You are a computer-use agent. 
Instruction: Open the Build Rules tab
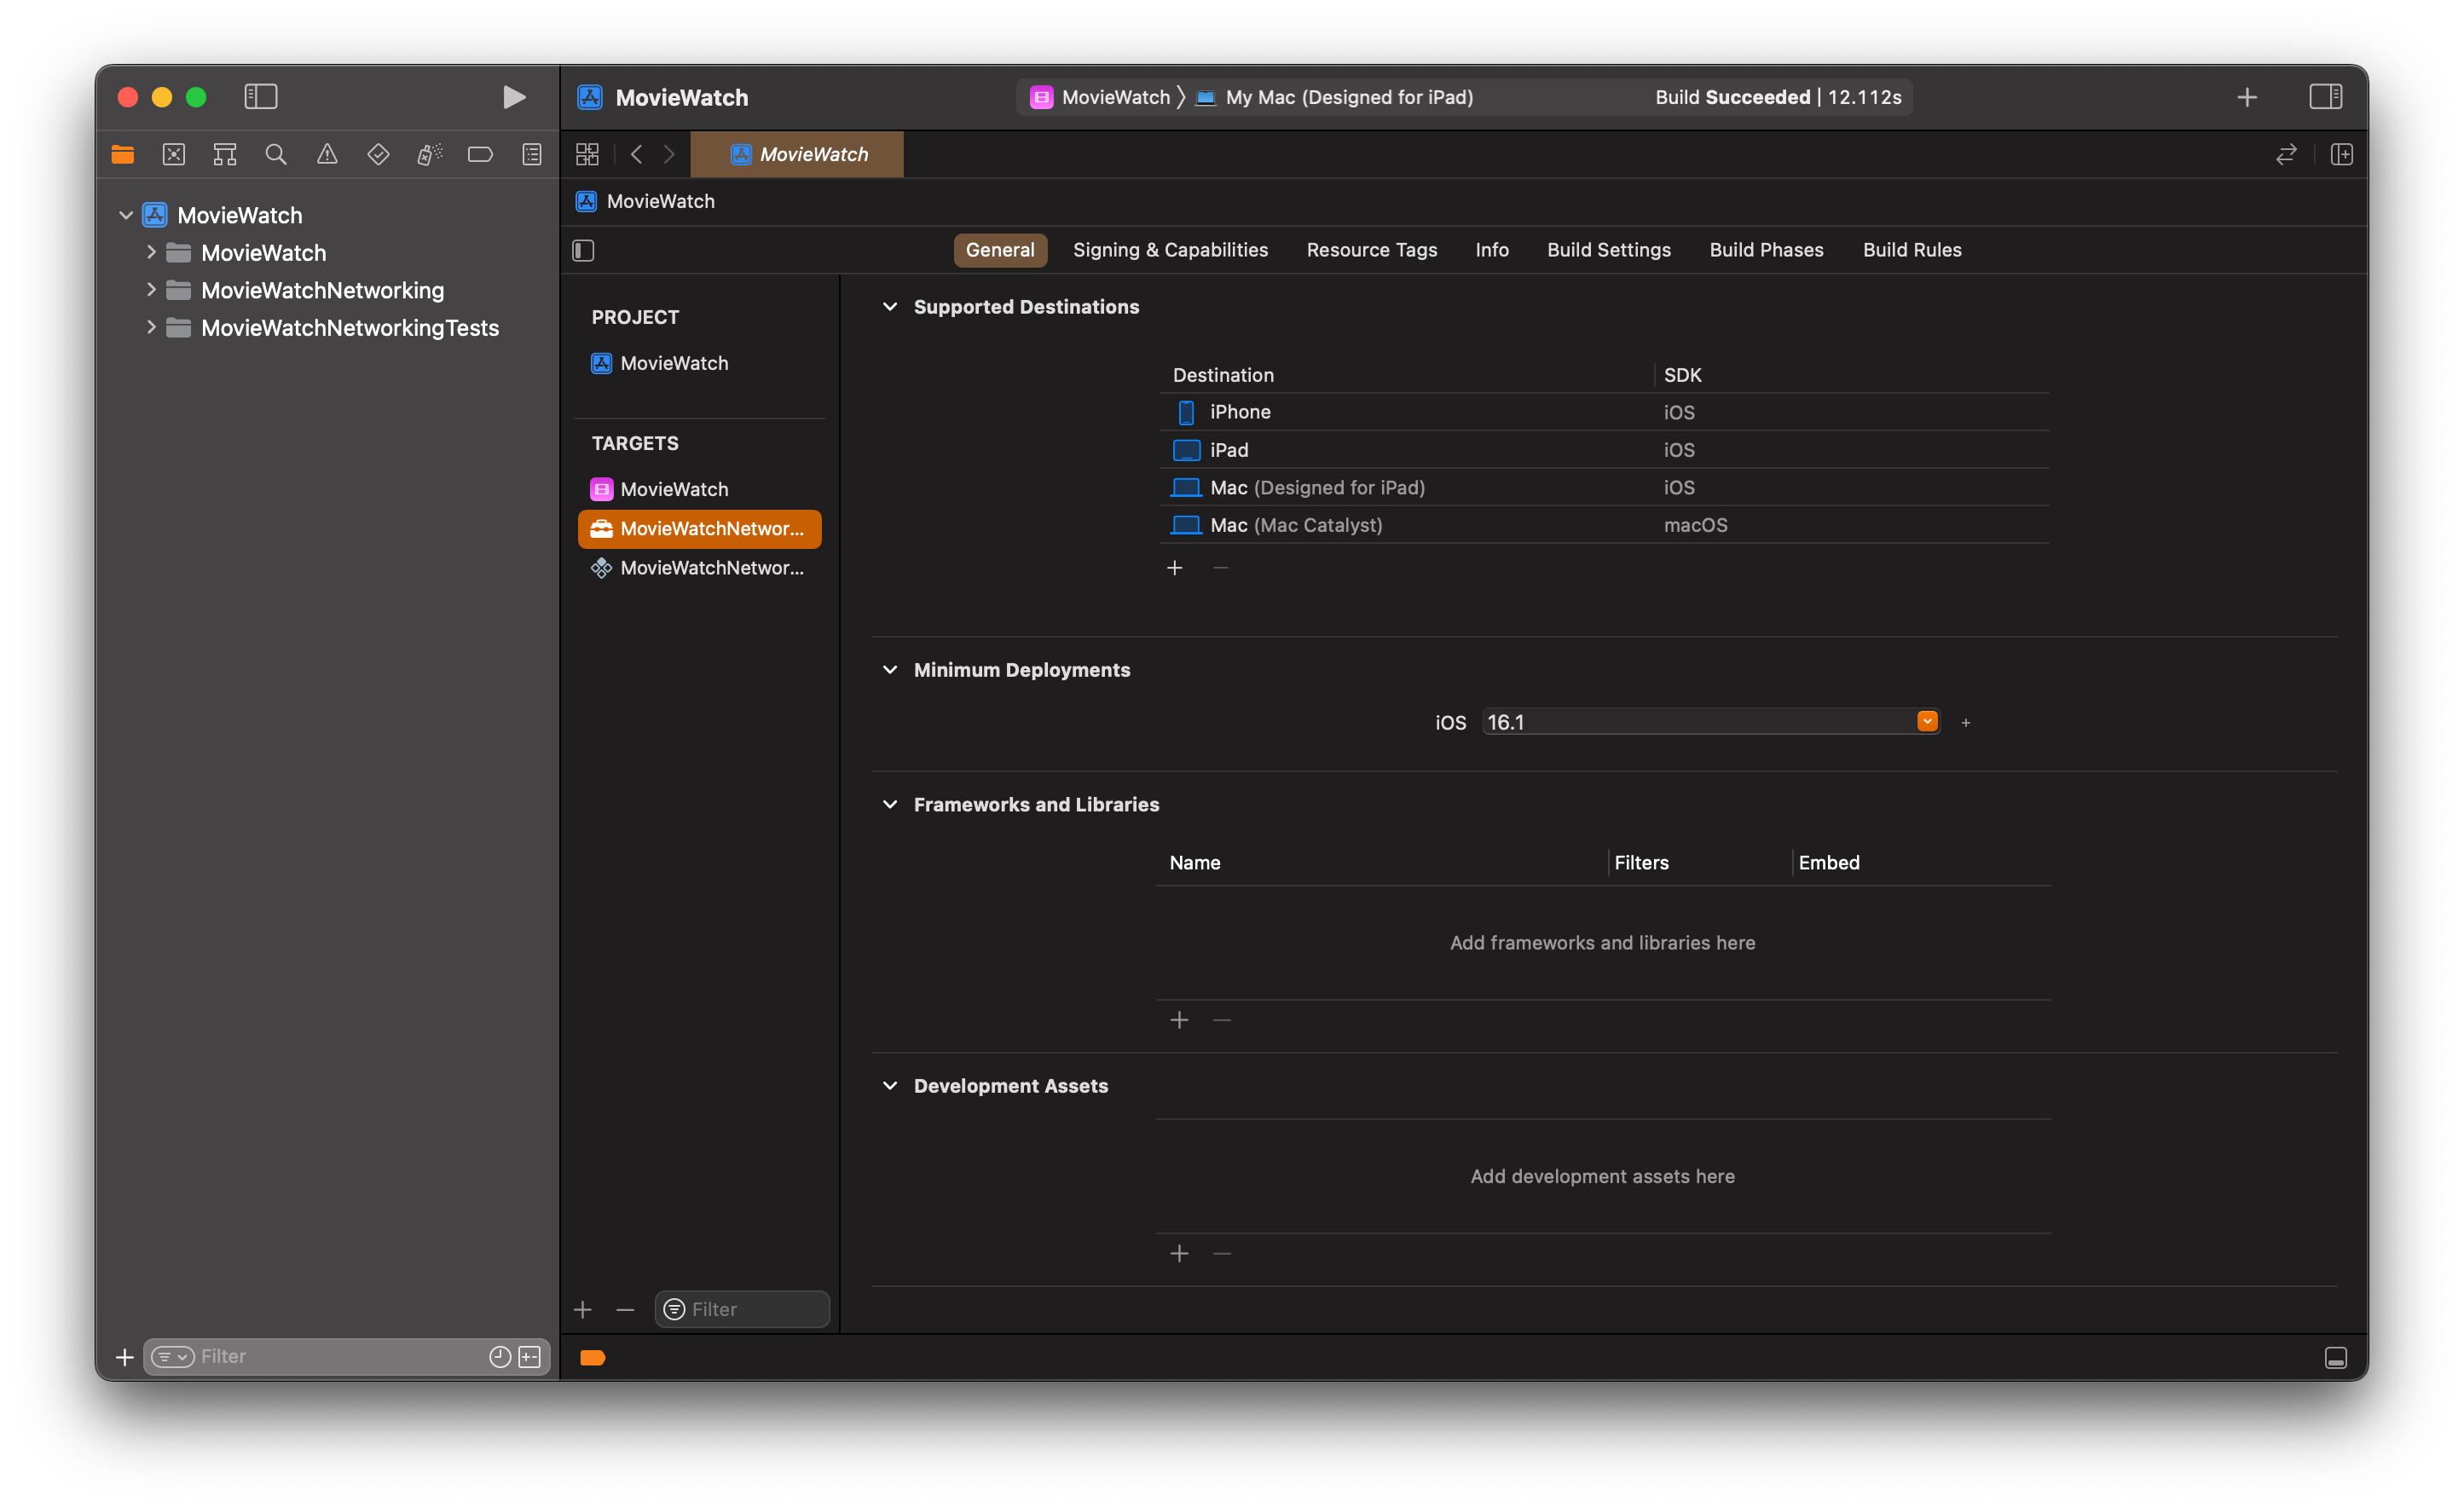pos(1912,250)
